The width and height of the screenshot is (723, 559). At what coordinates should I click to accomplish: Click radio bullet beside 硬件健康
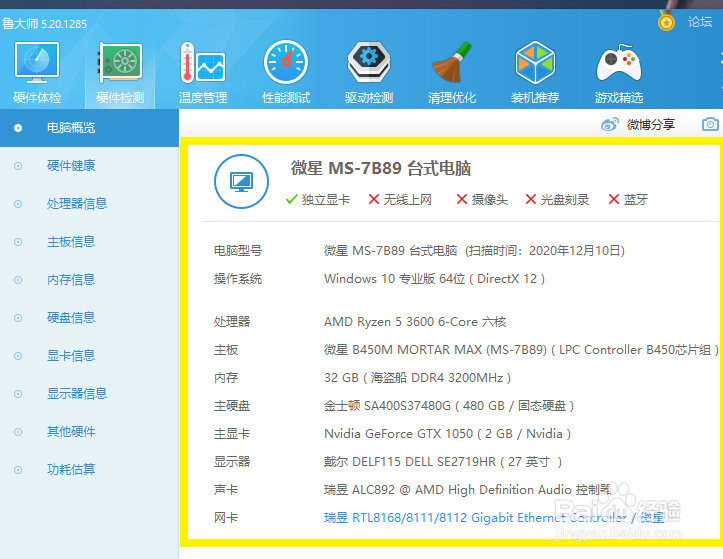pyautogui.click(x=18, y=166)
